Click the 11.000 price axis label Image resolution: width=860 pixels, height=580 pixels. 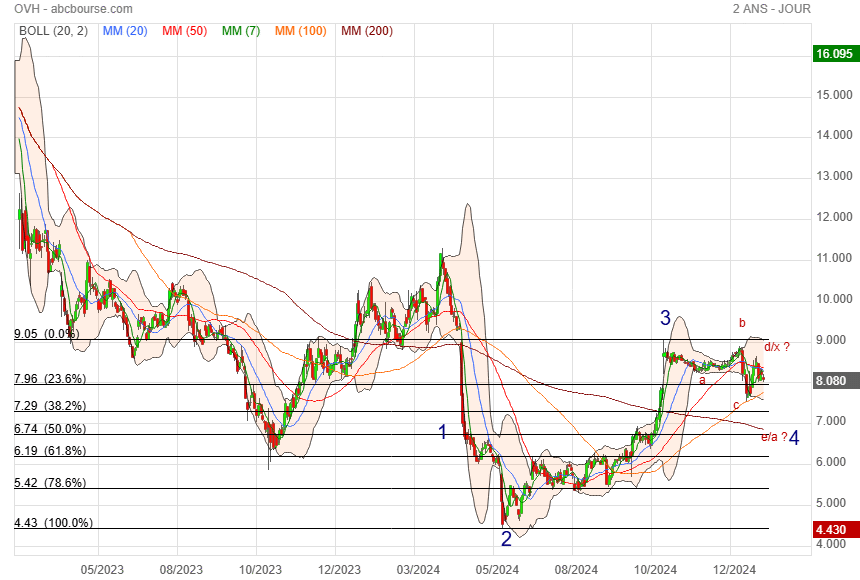(834, 258)
